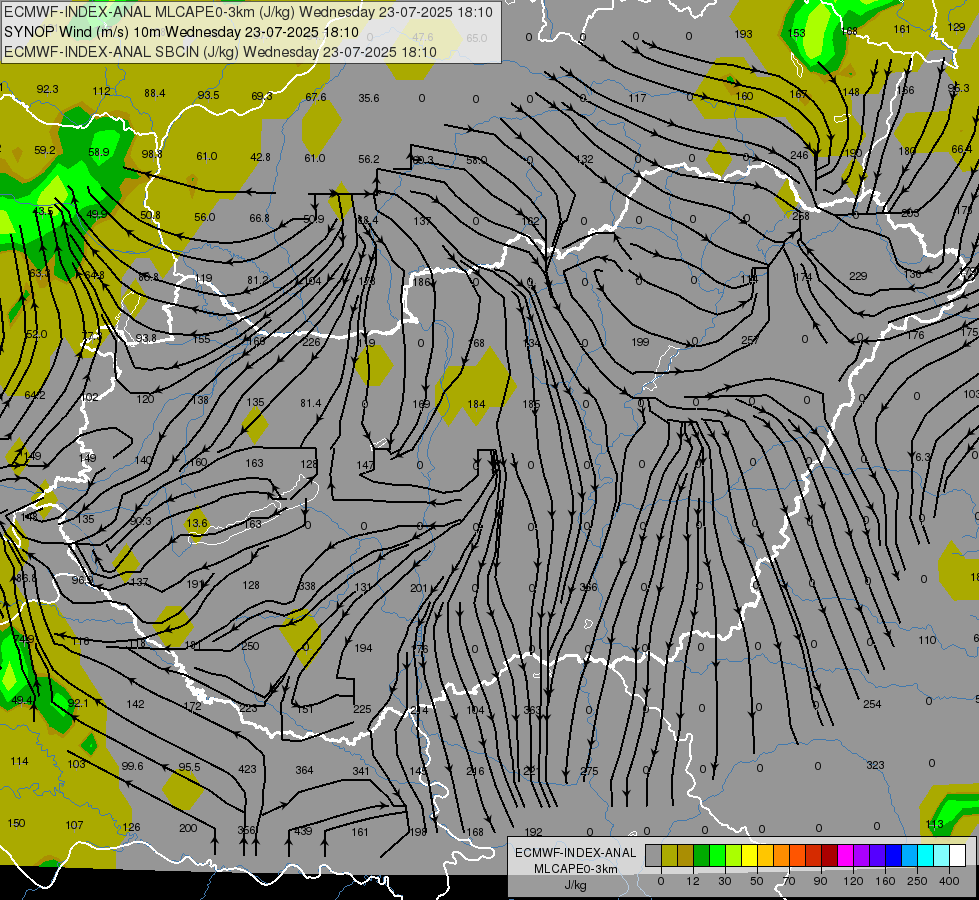Click the map value 257
This screenshot has height=900, width=979.
pos(749,340)
